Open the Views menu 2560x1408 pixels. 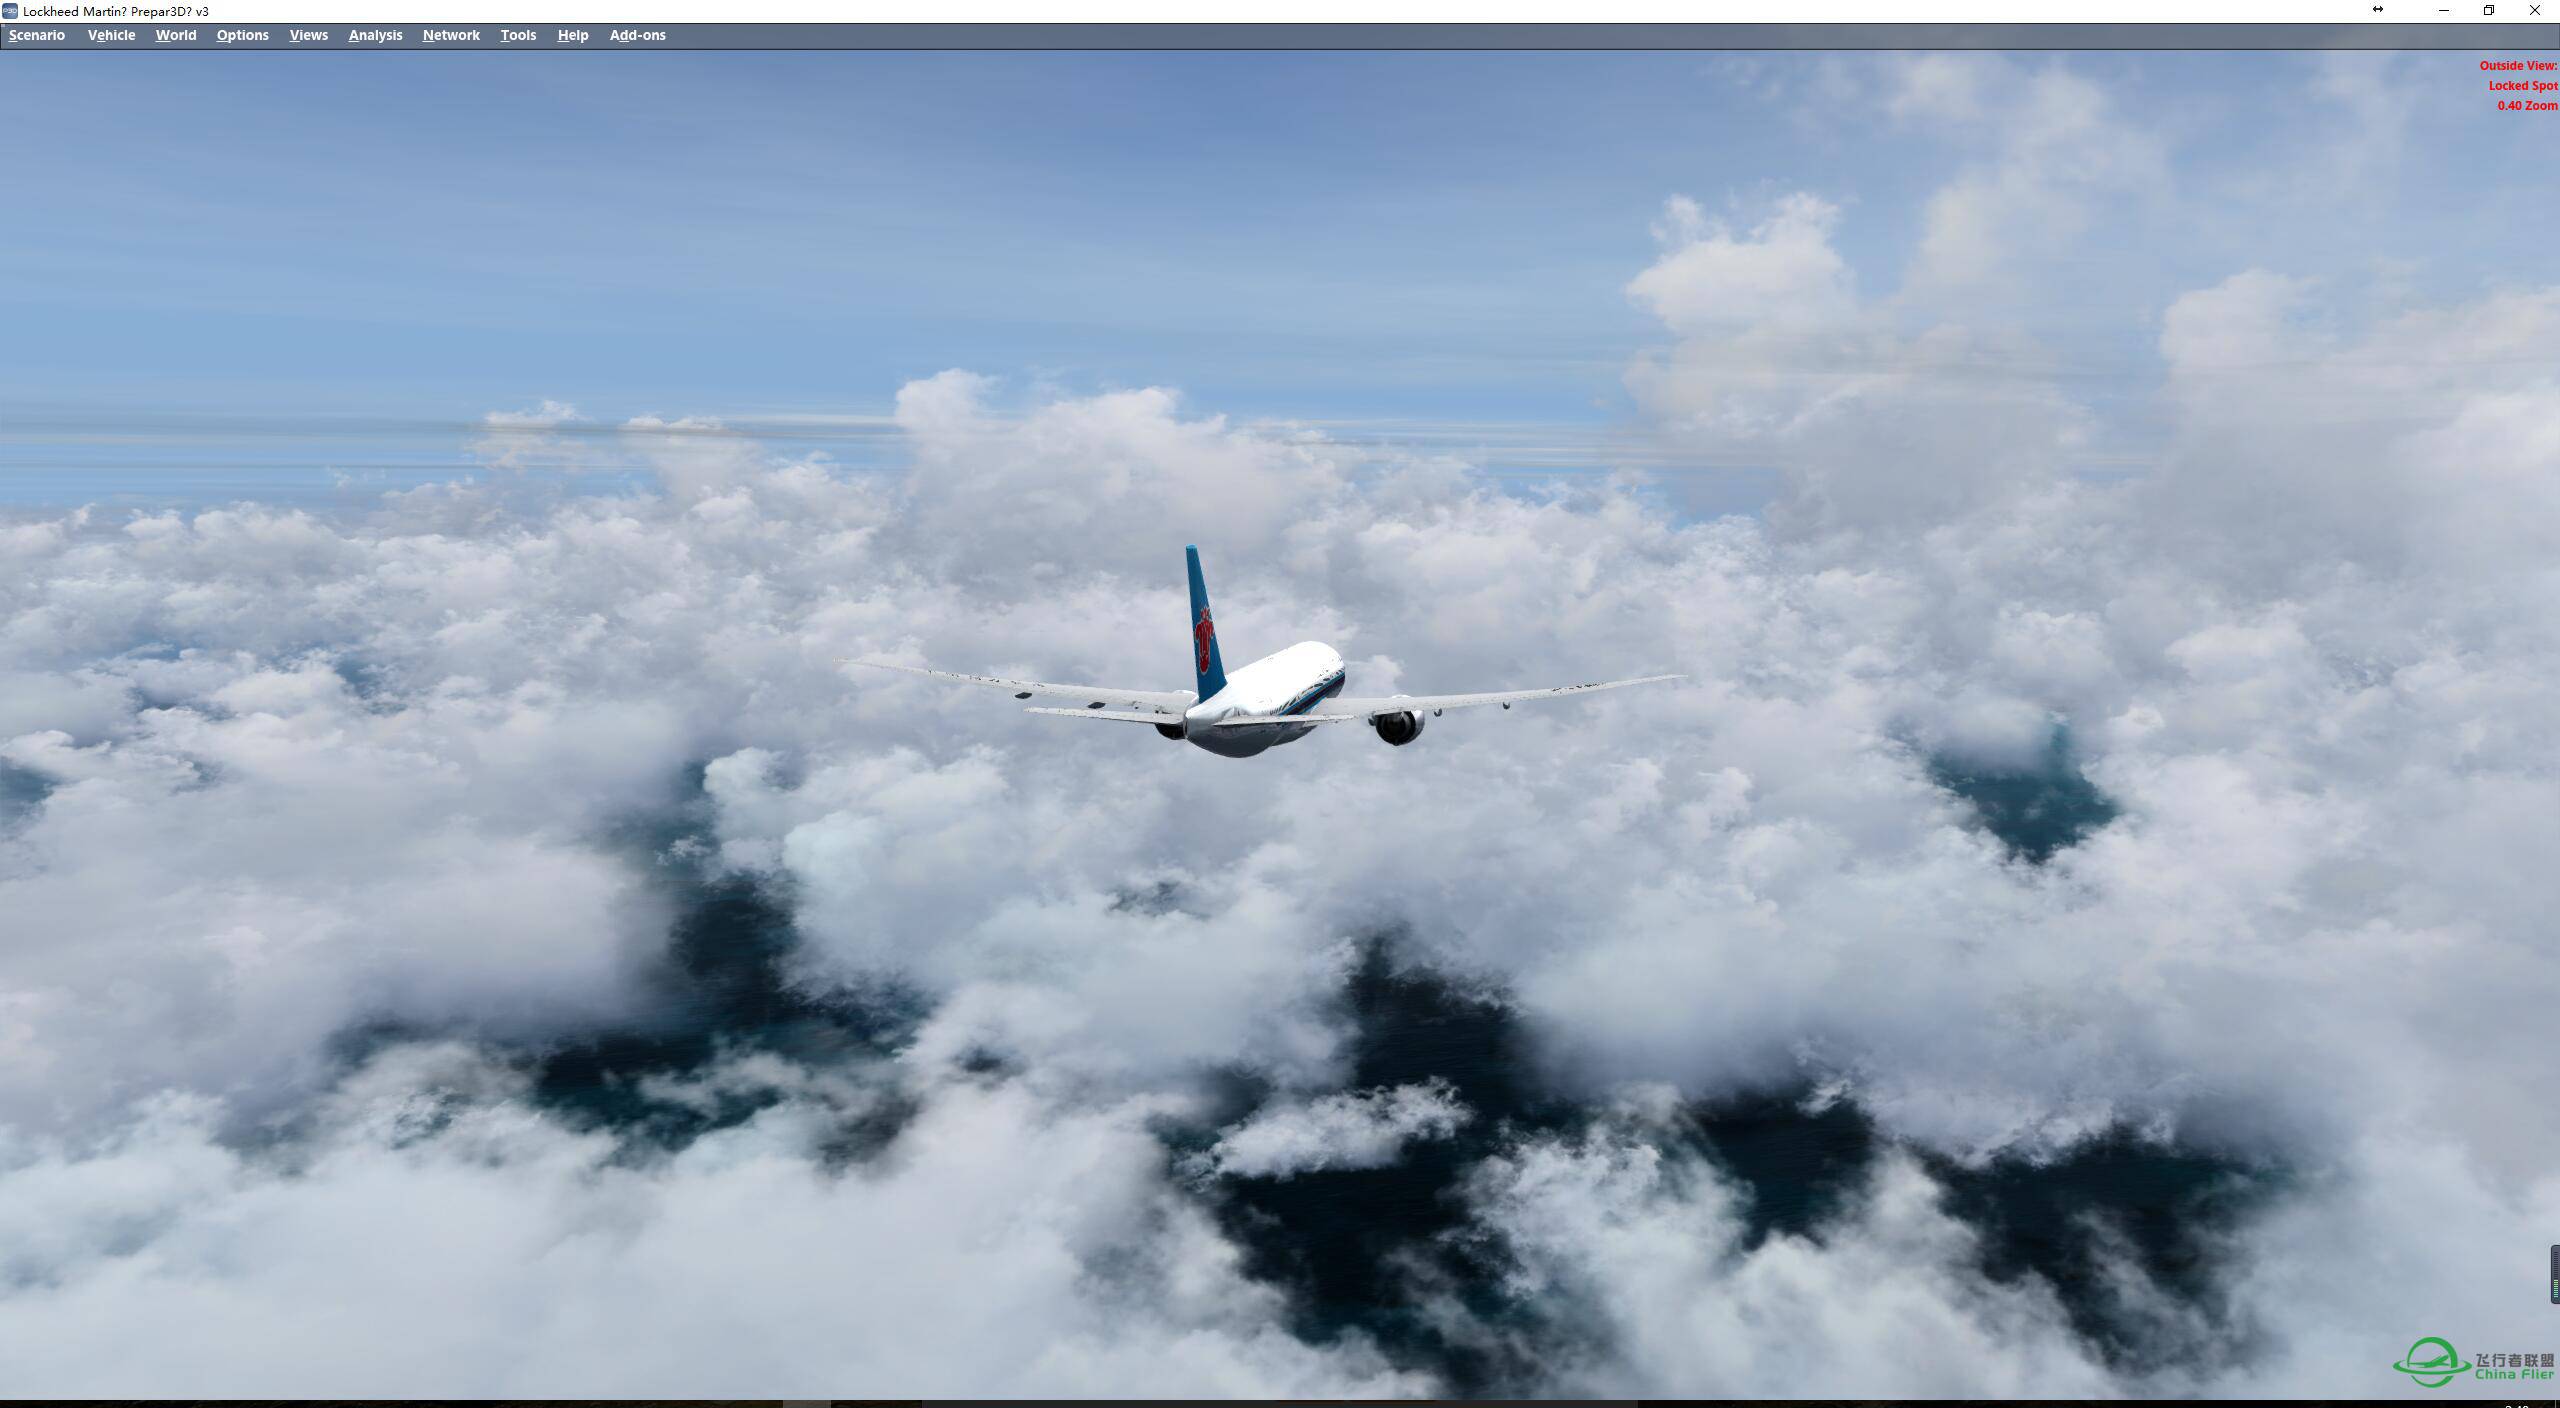(307, 35)
